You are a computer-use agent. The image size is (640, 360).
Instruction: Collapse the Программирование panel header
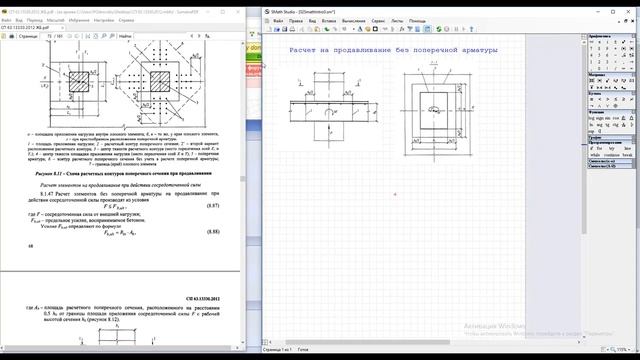pyautogui.click(x=610, y=142)
